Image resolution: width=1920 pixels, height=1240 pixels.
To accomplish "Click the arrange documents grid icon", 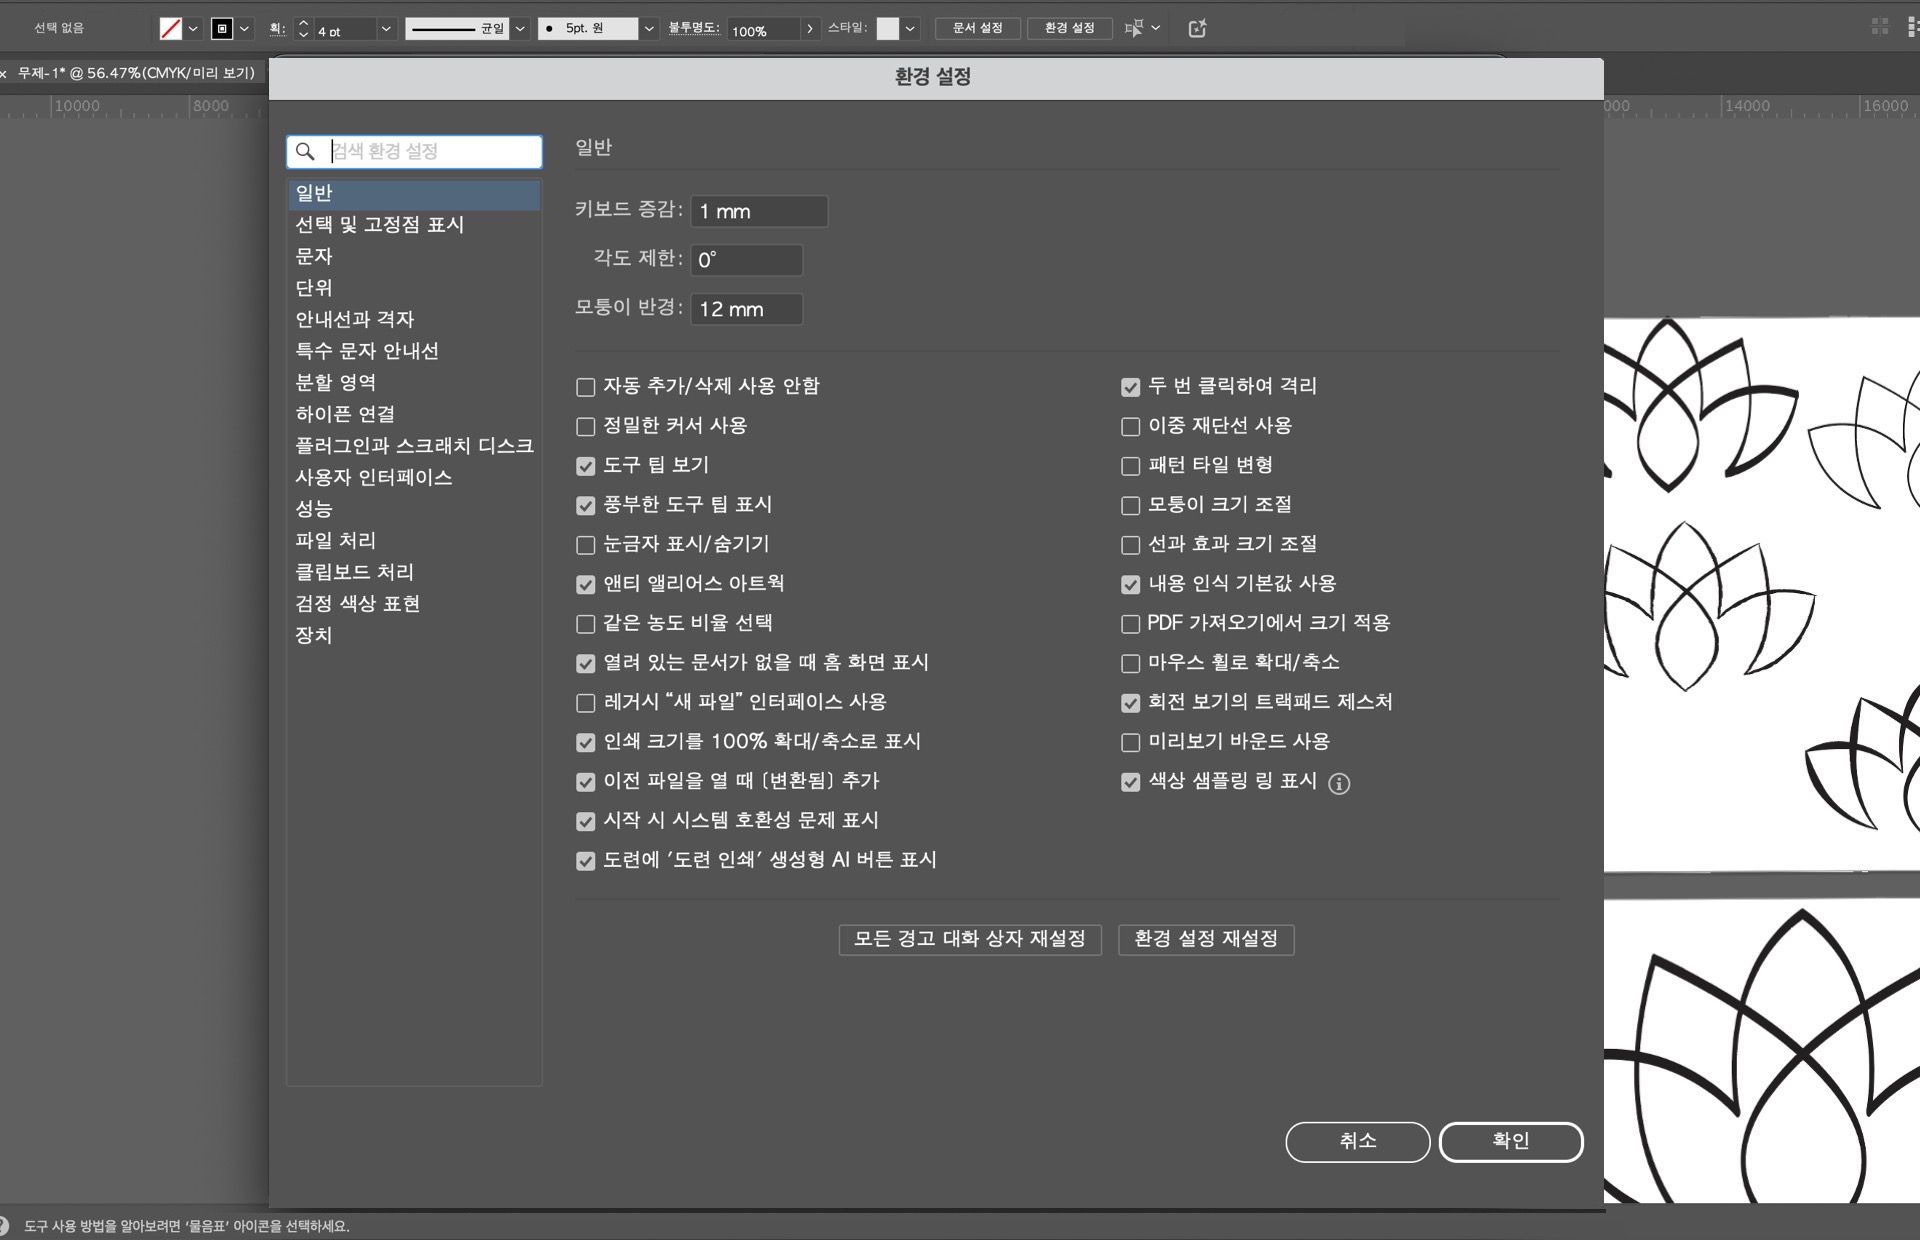I will click(1880, 28).
